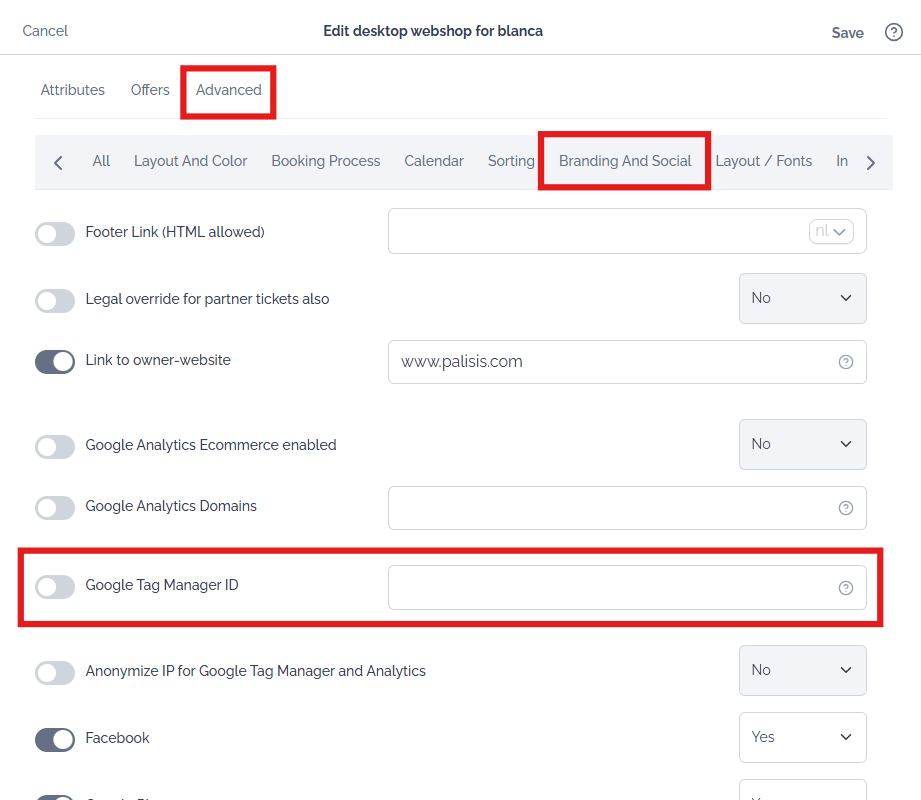The height and width of the screenshot is (800, 921).
Task: Click help icon in owner-website field
Action: (x=845, y=362)
